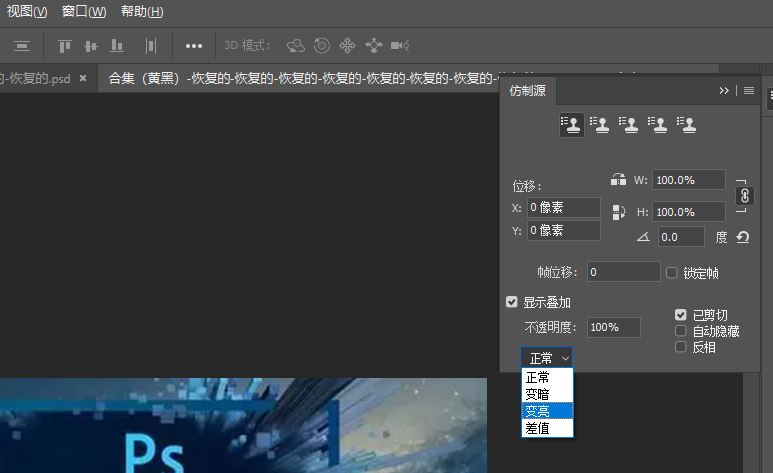Open the 仿制源 panel options menu

(x=749, y=91)
